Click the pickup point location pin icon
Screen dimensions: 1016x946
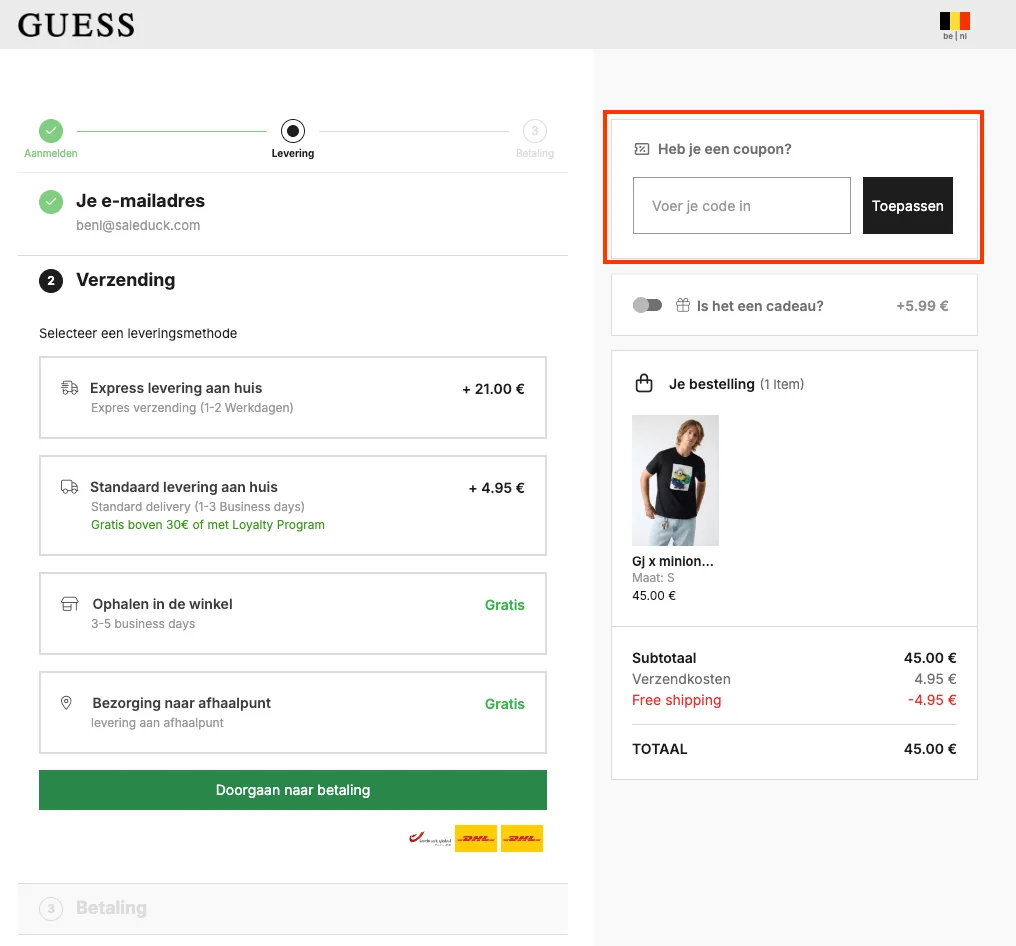click(x=66, y=703)
